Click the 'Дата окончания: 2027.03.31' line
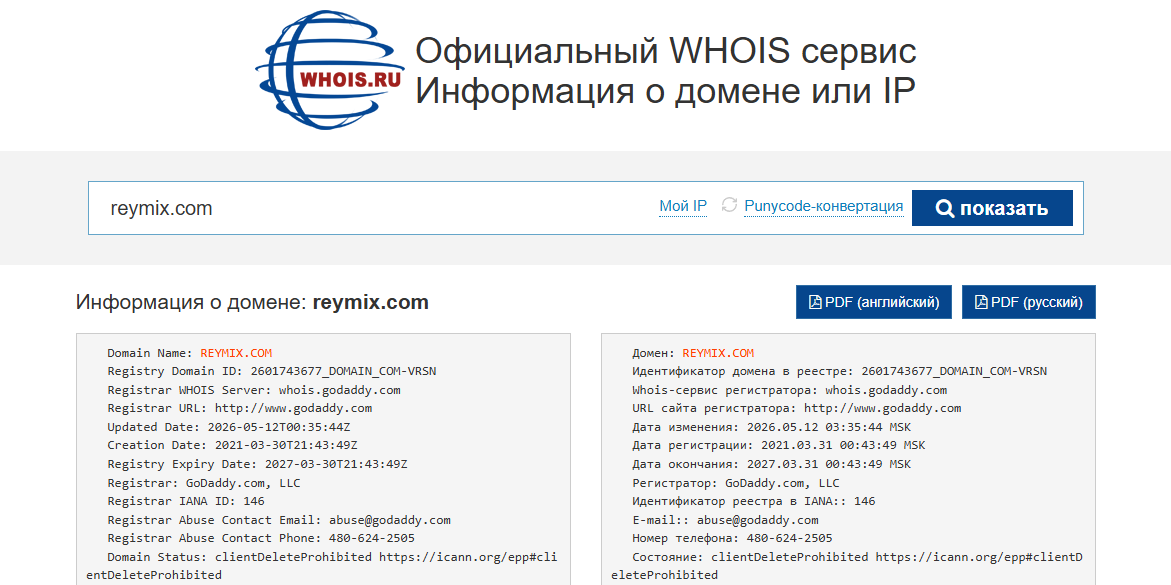 point(771,464)
